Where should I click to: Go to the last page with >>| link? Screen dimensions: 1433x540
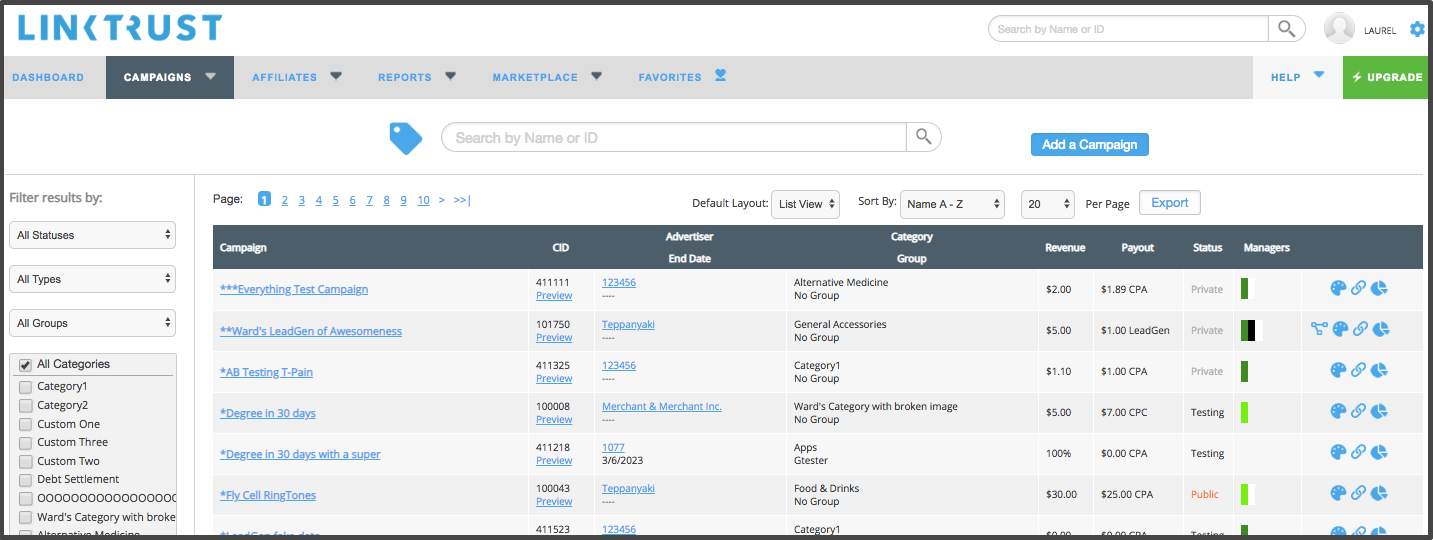coord(462,200)
